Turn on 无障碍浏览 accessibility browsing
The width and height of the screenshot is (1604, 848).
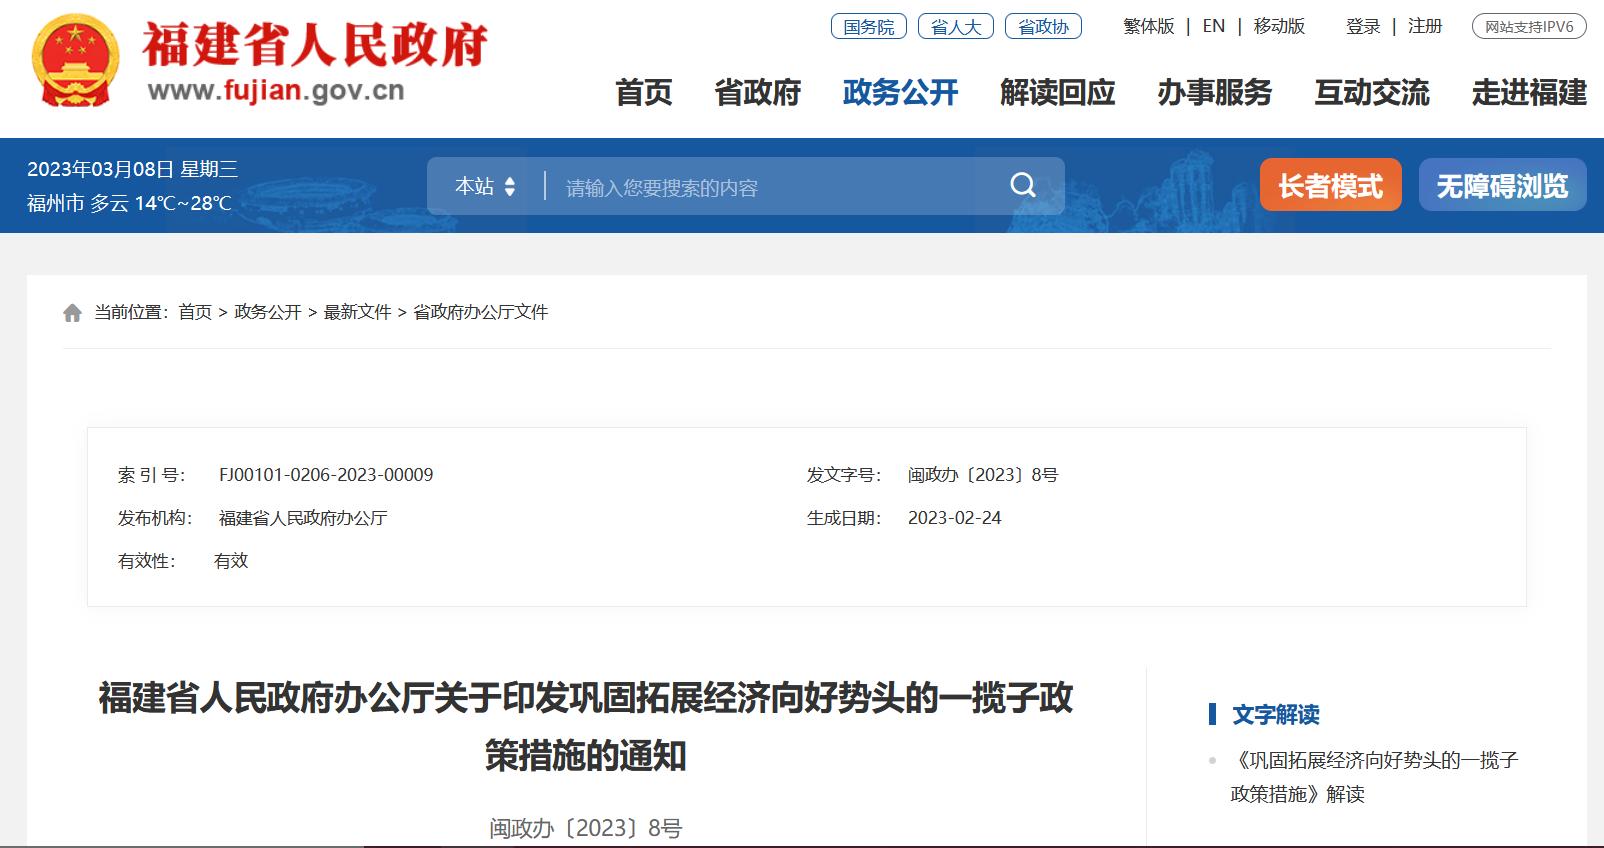click(1502, 186)
